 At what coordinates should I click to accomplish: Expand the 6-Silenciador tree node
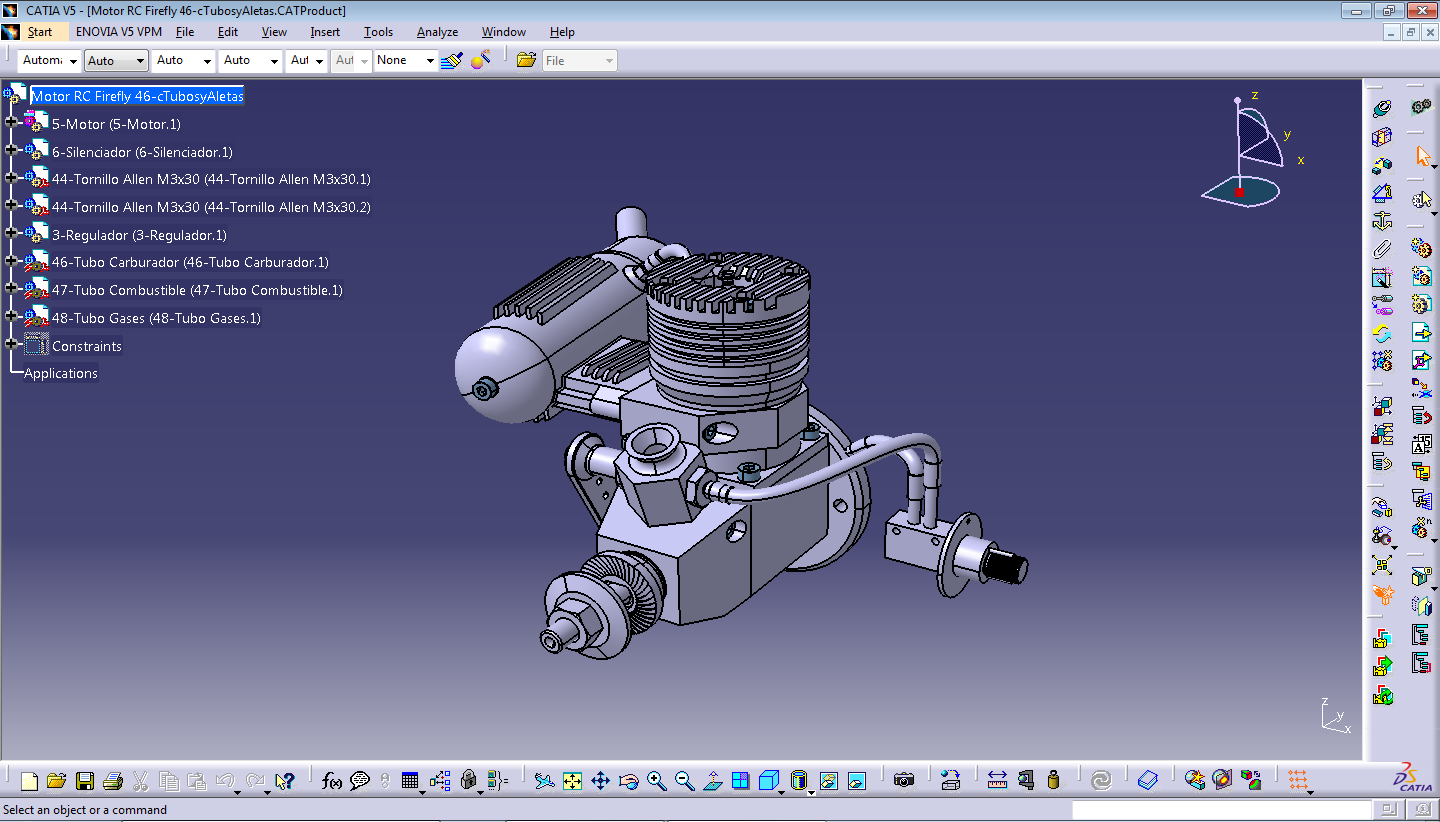(x=12, y=150)
